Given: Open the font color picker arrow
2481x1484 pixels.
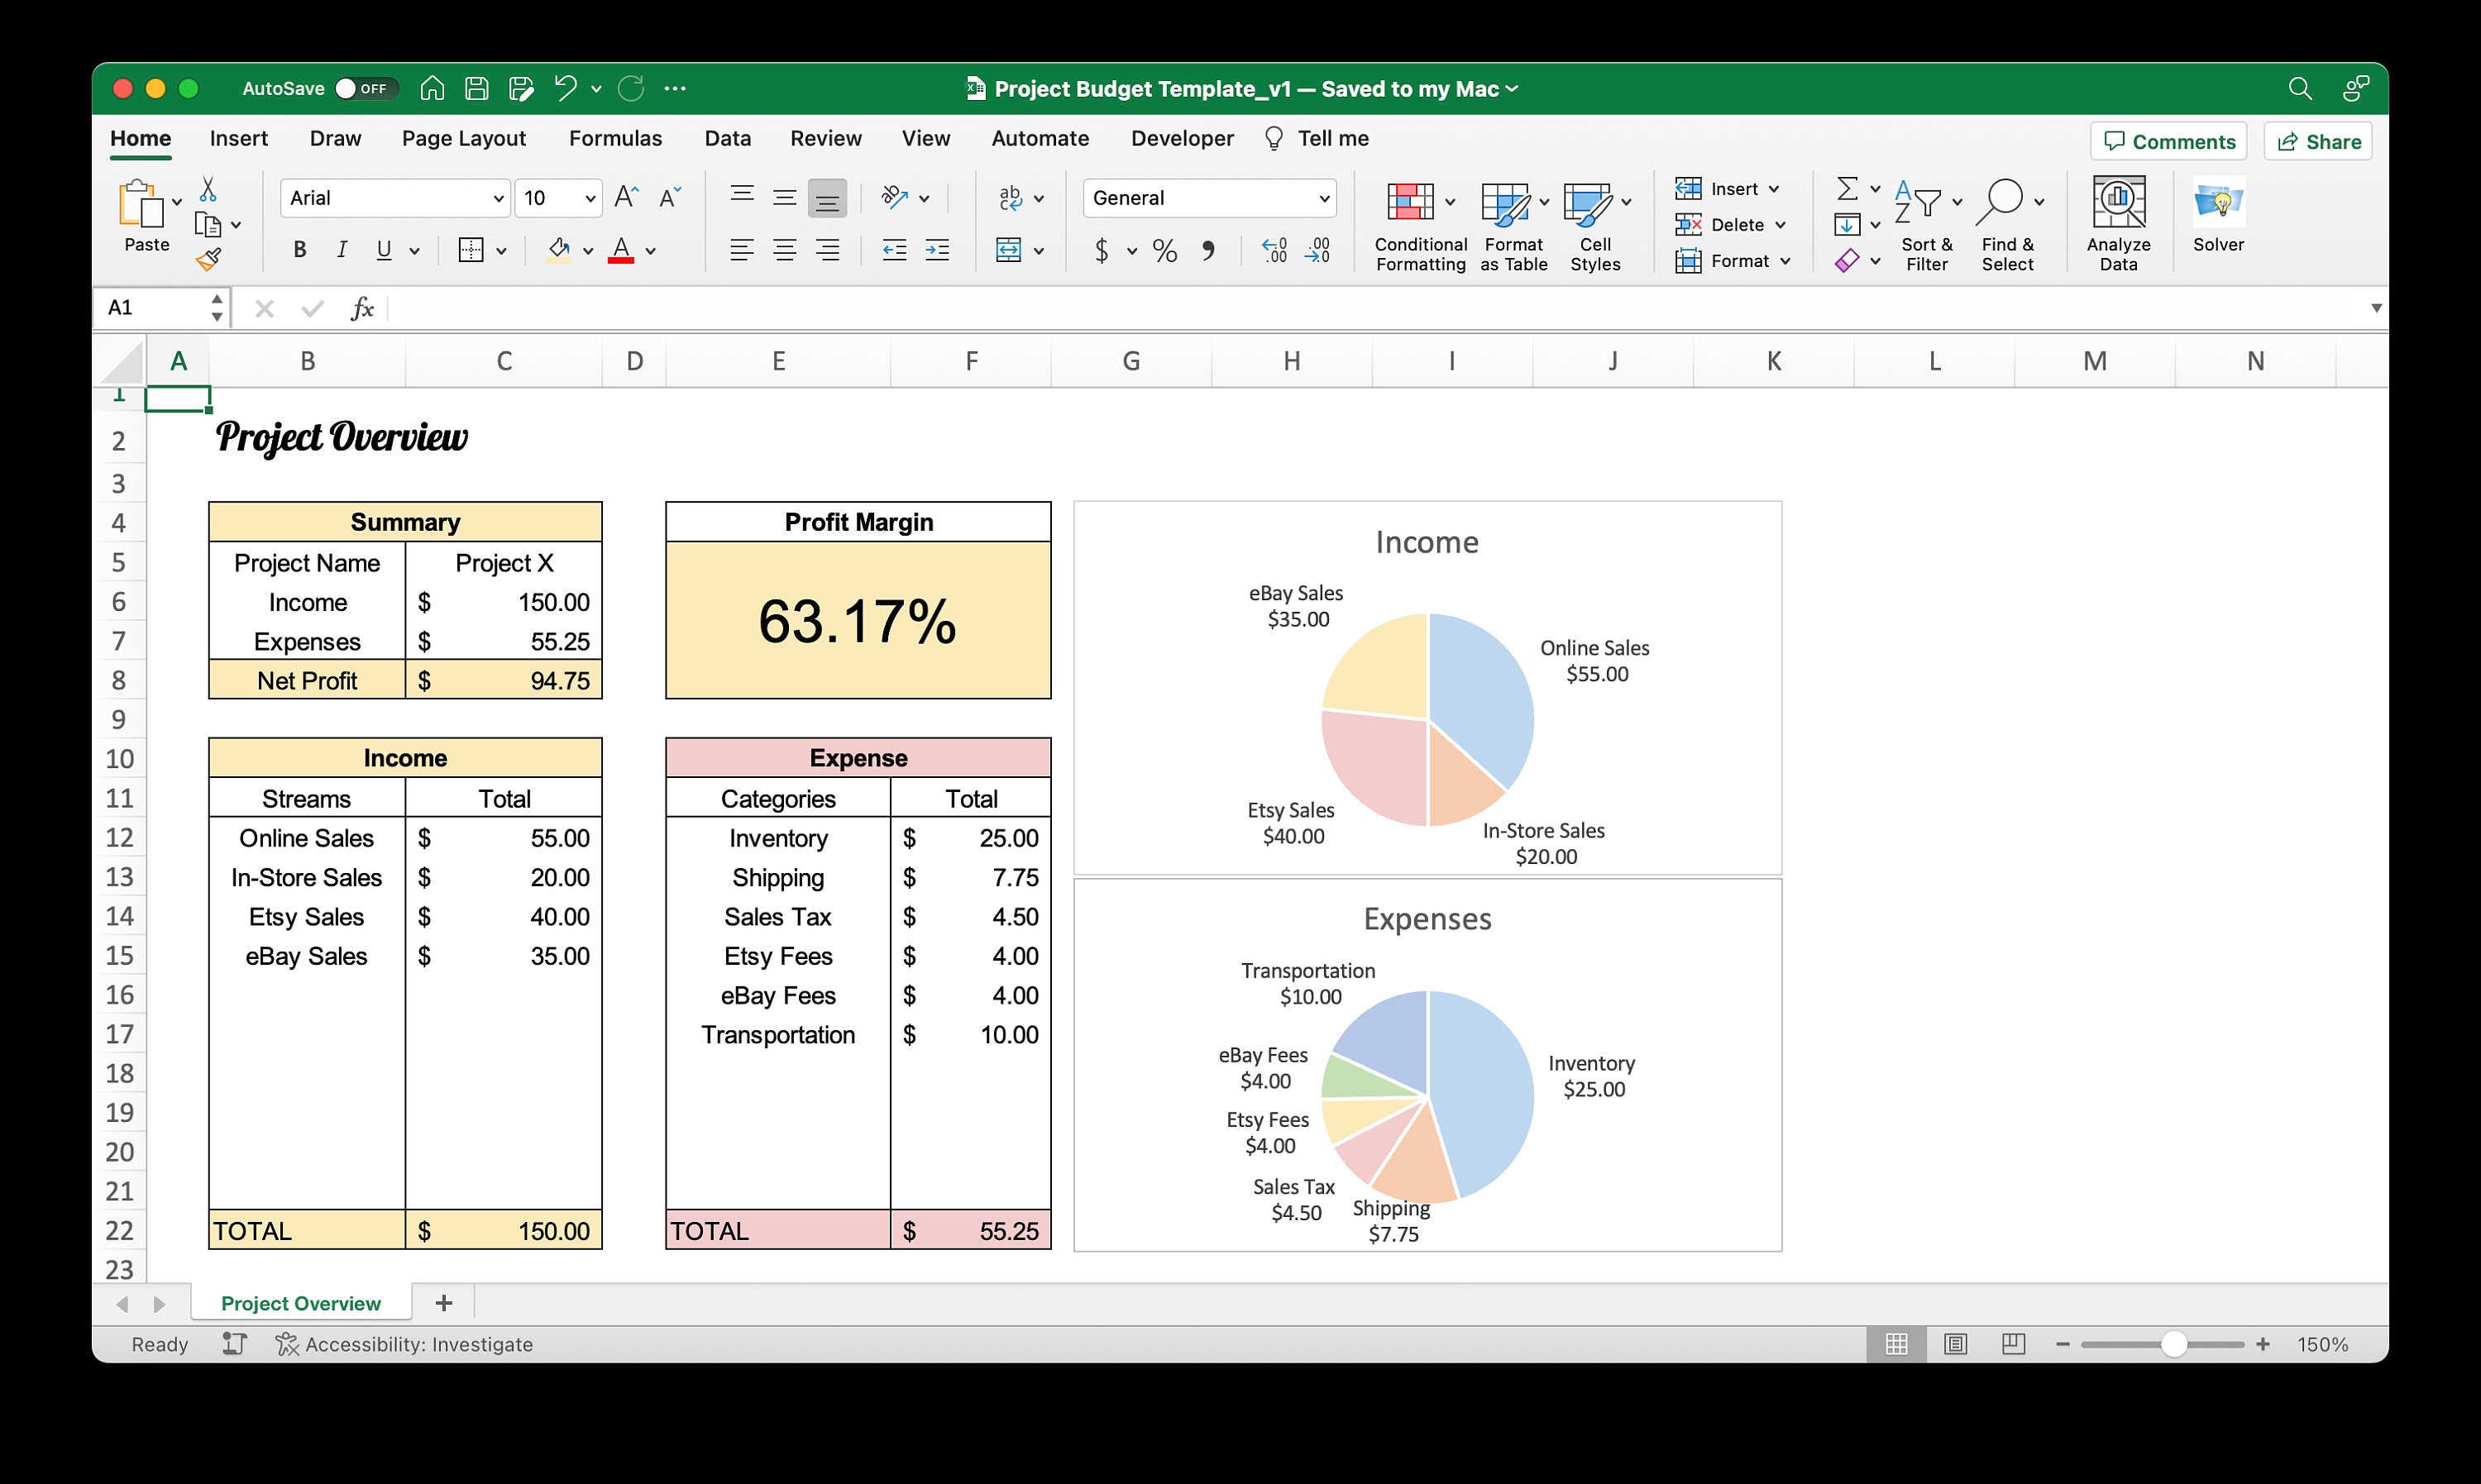Looking at the screenshot, I should pos(650,250).
